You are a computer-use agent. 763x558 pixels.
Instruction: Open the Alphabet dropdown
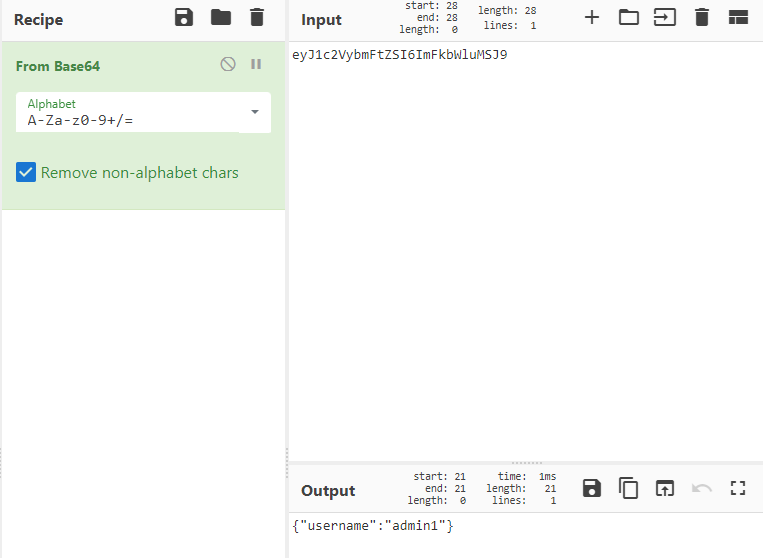254,112
